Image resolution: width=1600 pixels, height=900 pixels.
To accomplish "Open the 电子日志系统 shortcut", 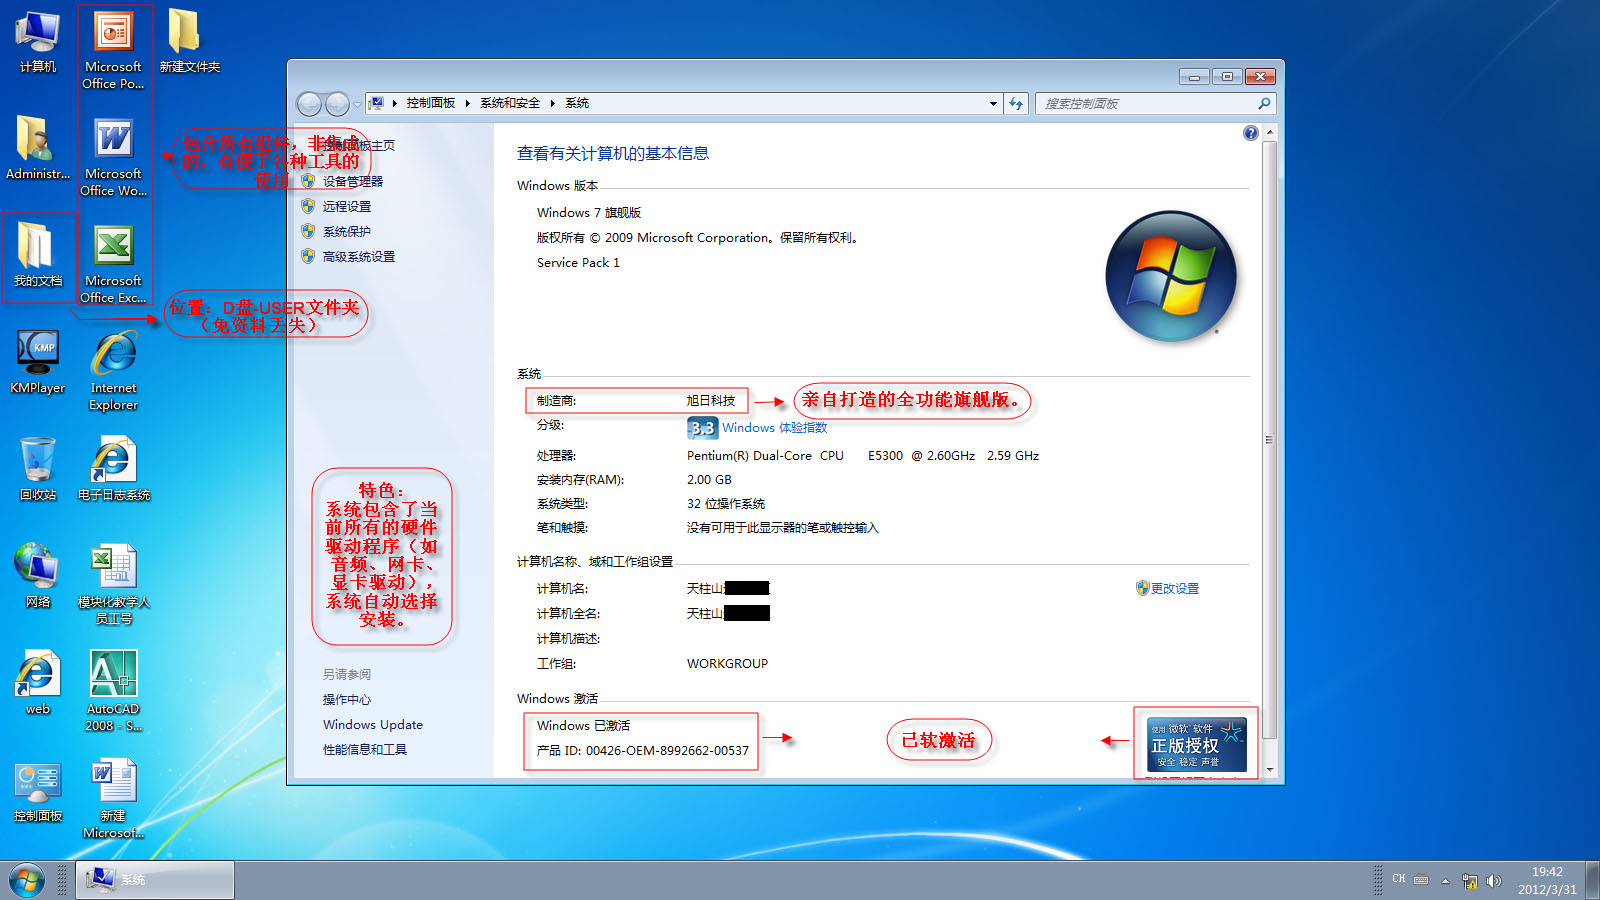I will point(113,469).
